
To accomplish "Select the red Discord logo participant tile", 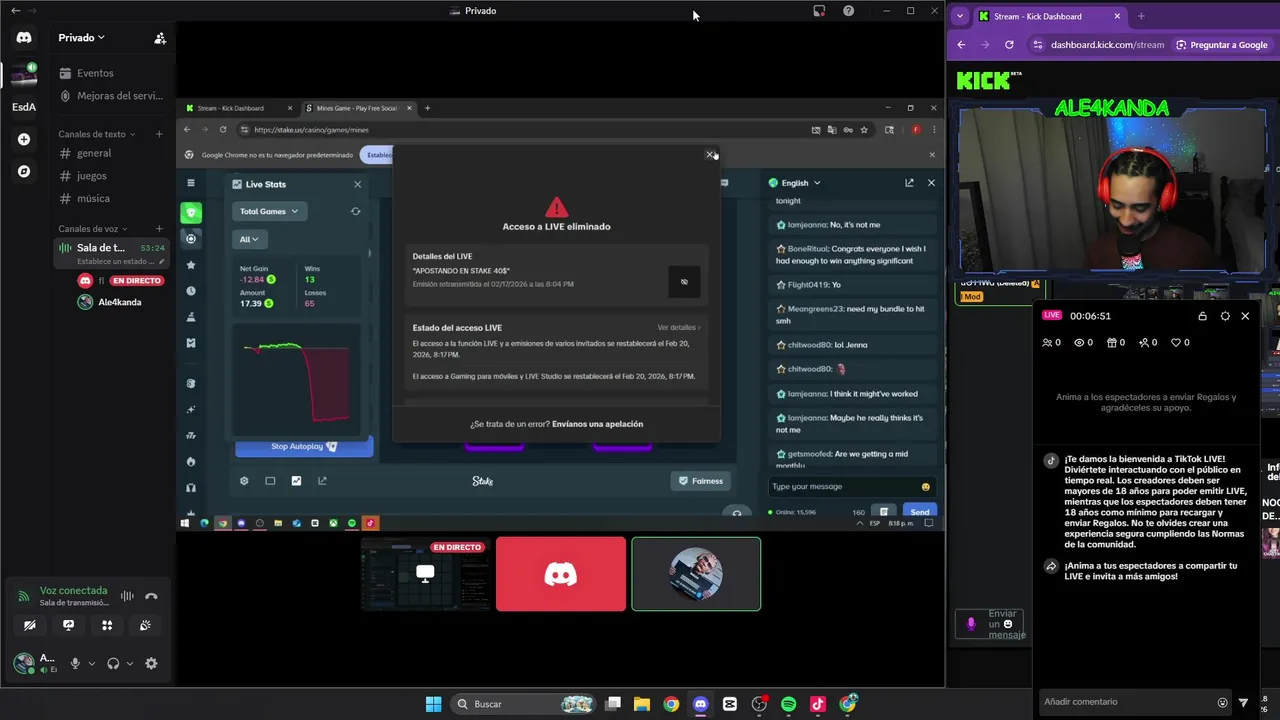I will point(561,574).
